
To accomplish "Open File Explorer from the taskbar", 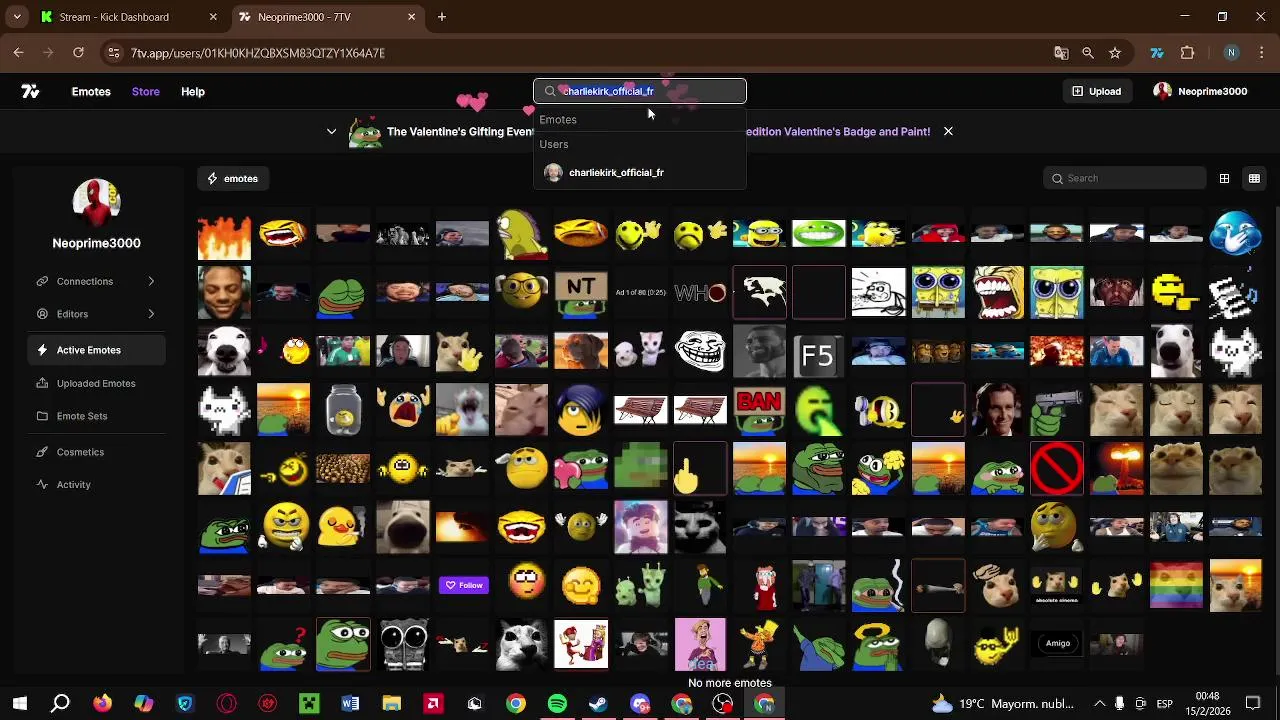I will pyautogui.click(x=391, y=704).
